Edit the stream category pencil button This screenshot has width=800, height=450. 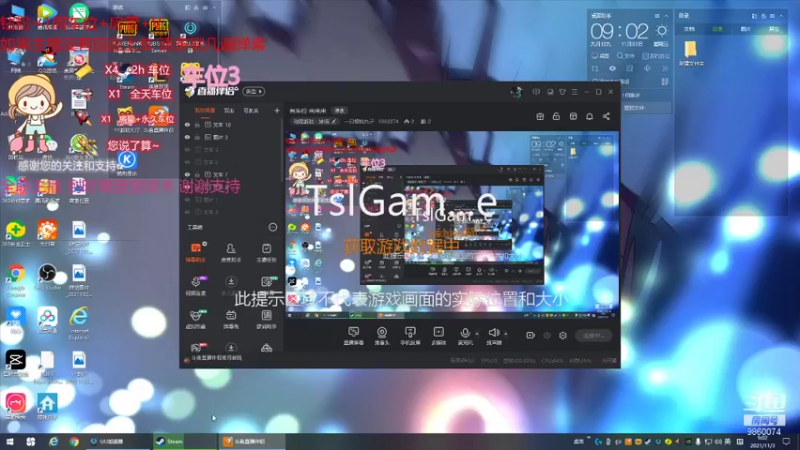click(334, 121)
